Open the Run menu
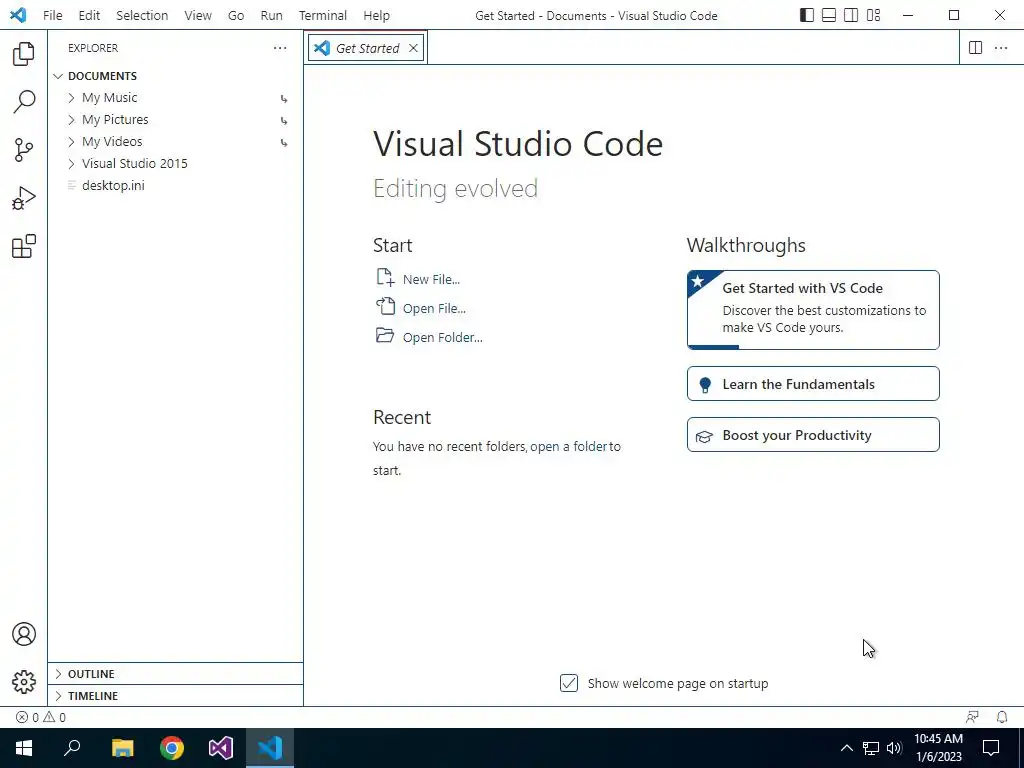The image size is (1024, 768). pyautogui.click(x=271, y=15)
